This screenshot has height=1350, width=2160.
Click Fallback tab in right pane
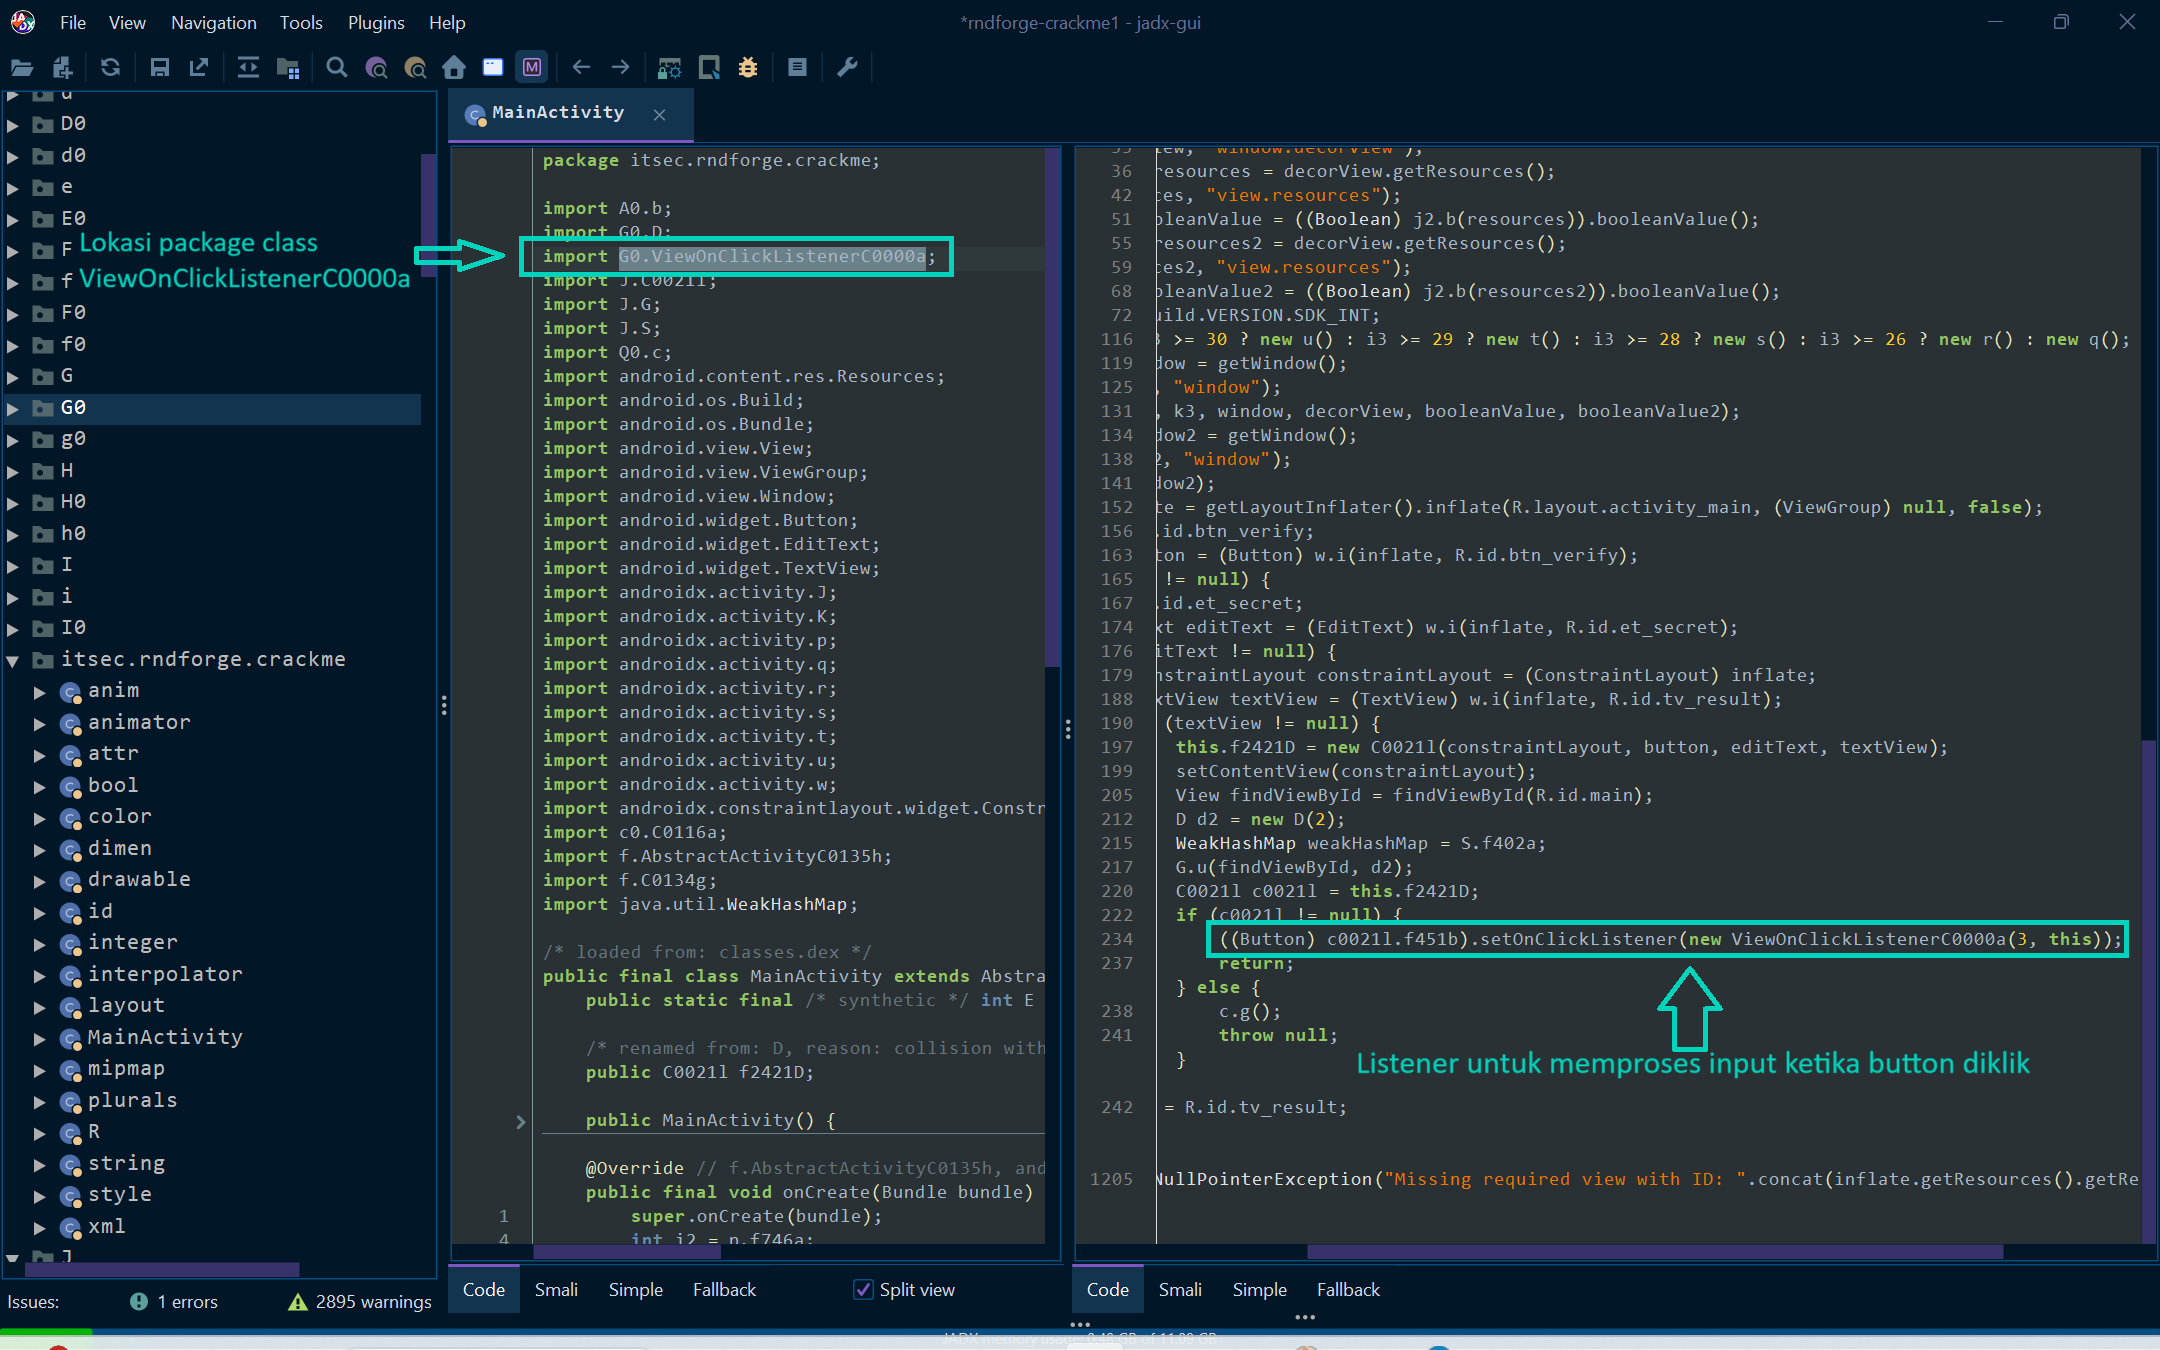(1347, 1289)
